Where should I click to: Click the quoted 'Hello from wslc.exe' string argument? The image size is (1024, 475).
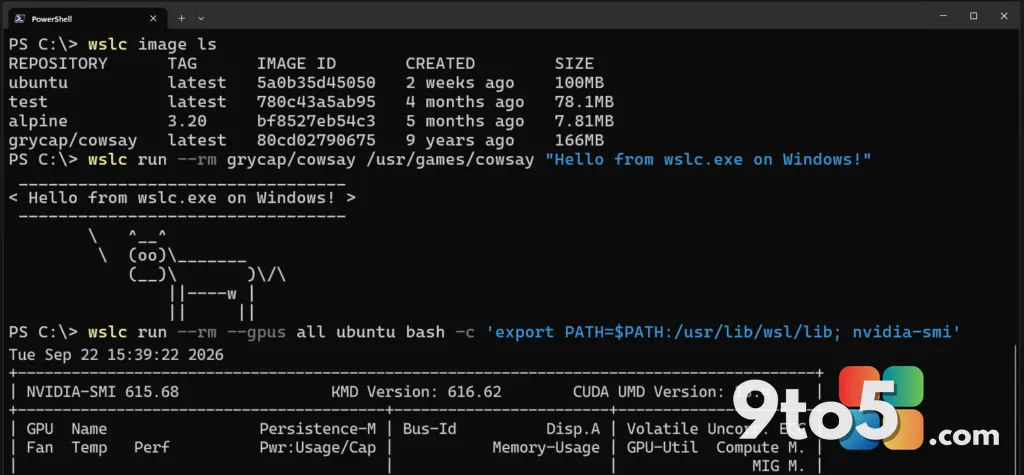click(709, 159)
